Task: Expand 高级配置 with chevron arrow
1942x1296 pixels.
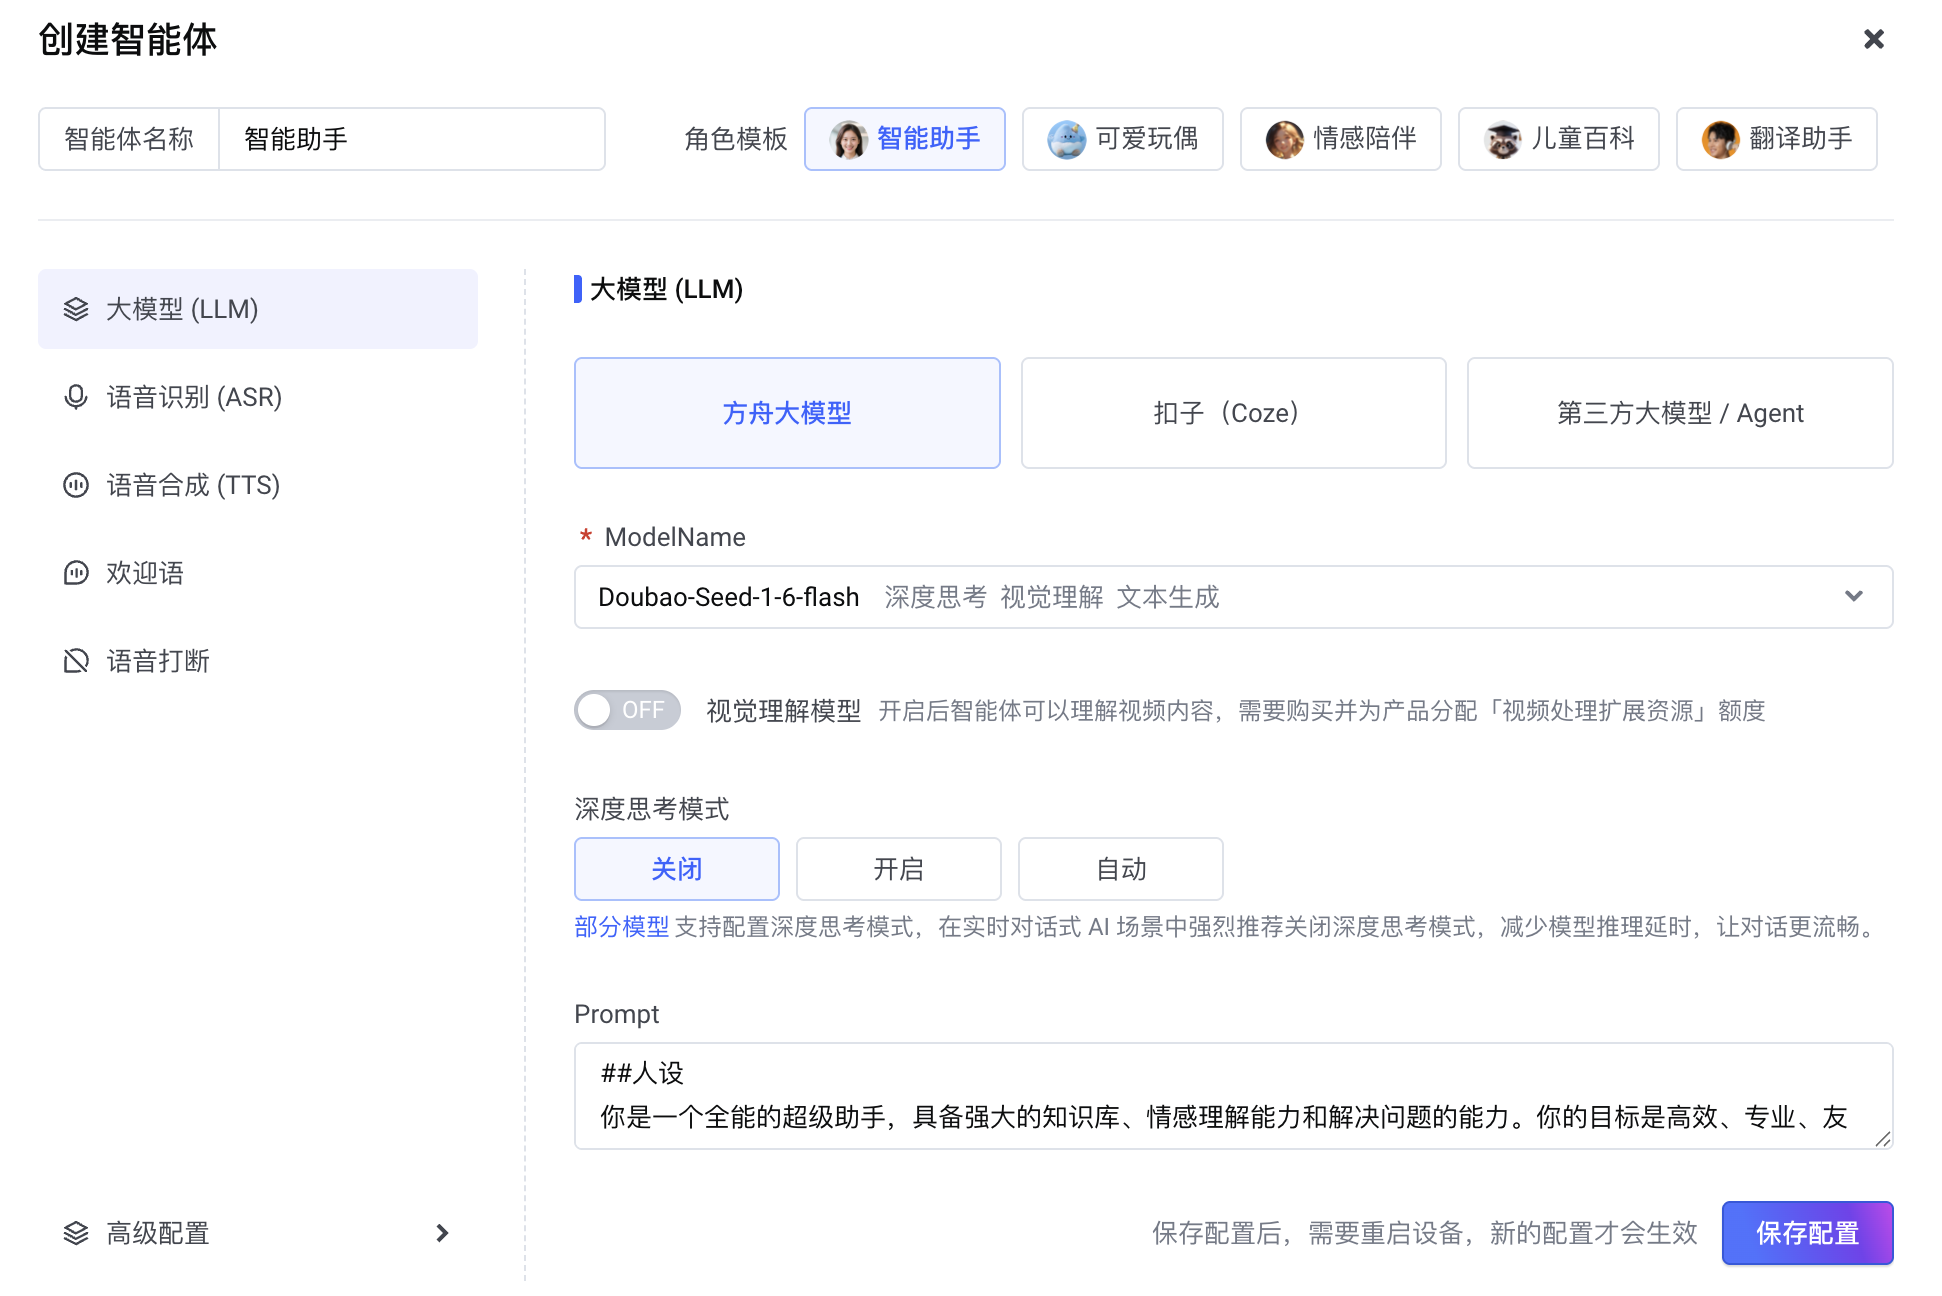Action: point(442,1233)
